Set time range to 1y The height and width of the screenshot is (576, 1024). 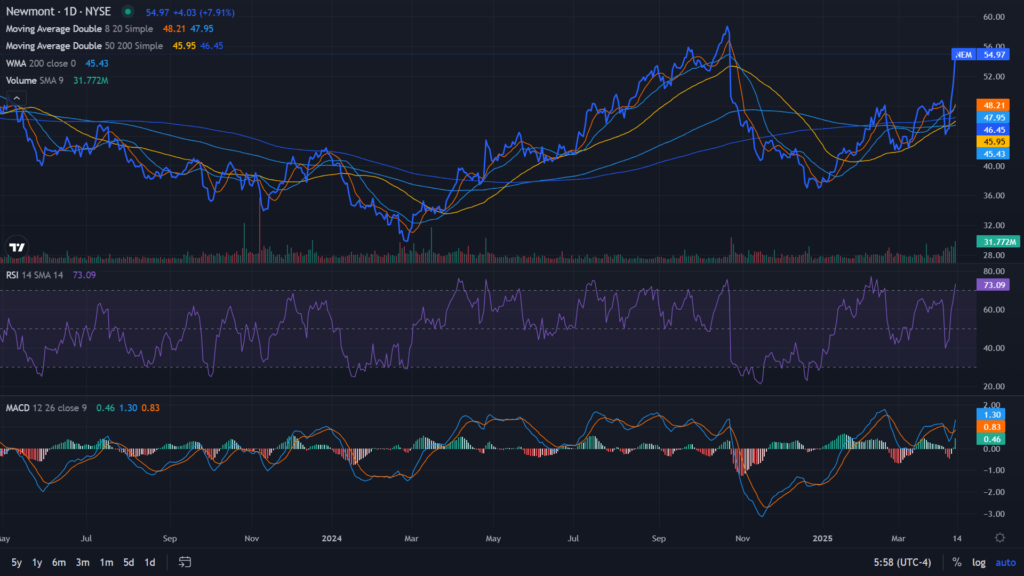pos(37,562)
